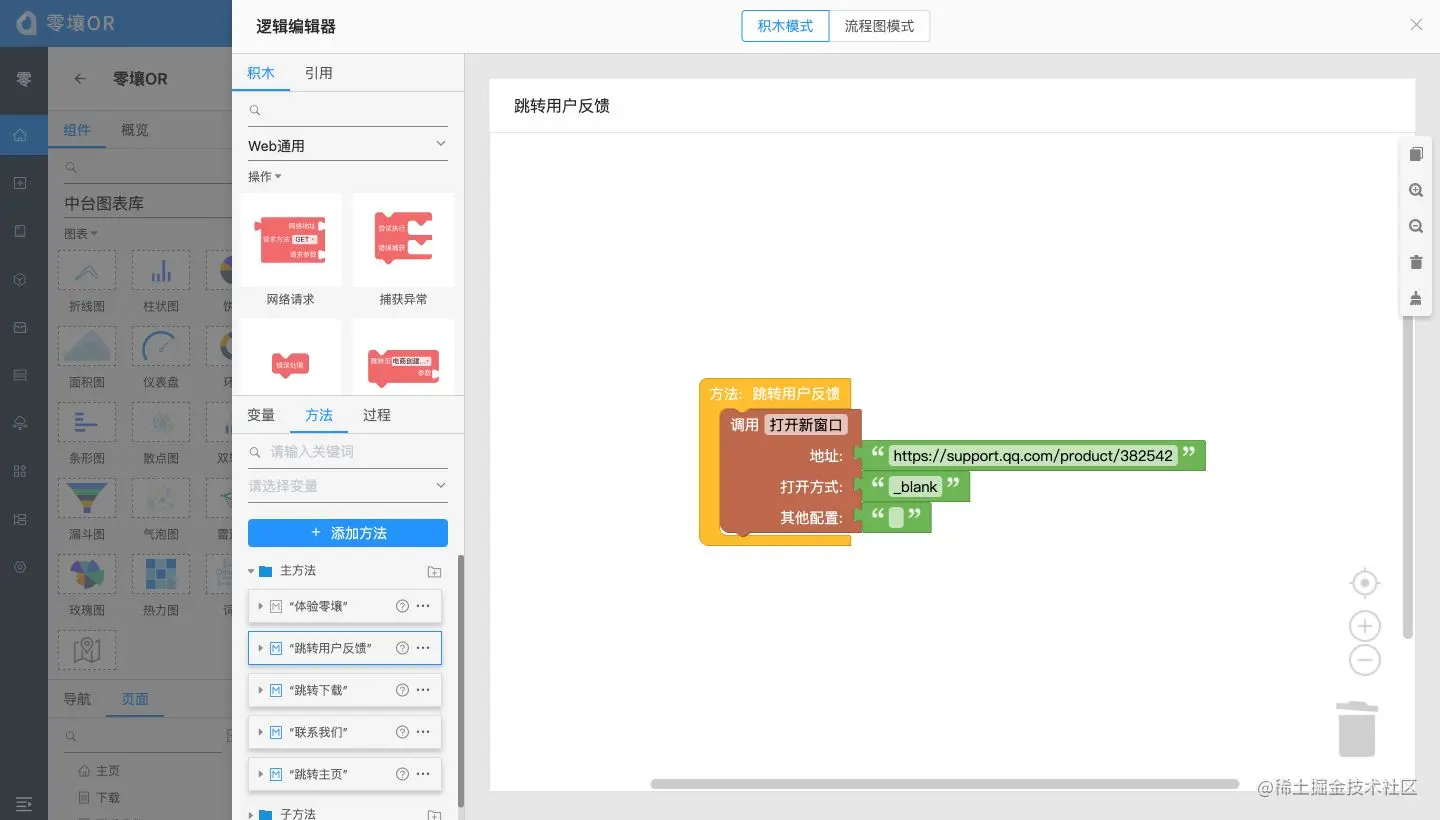Open the 请选择变量 dropdown
This screenshot has width=1440, height=820.
348,486
